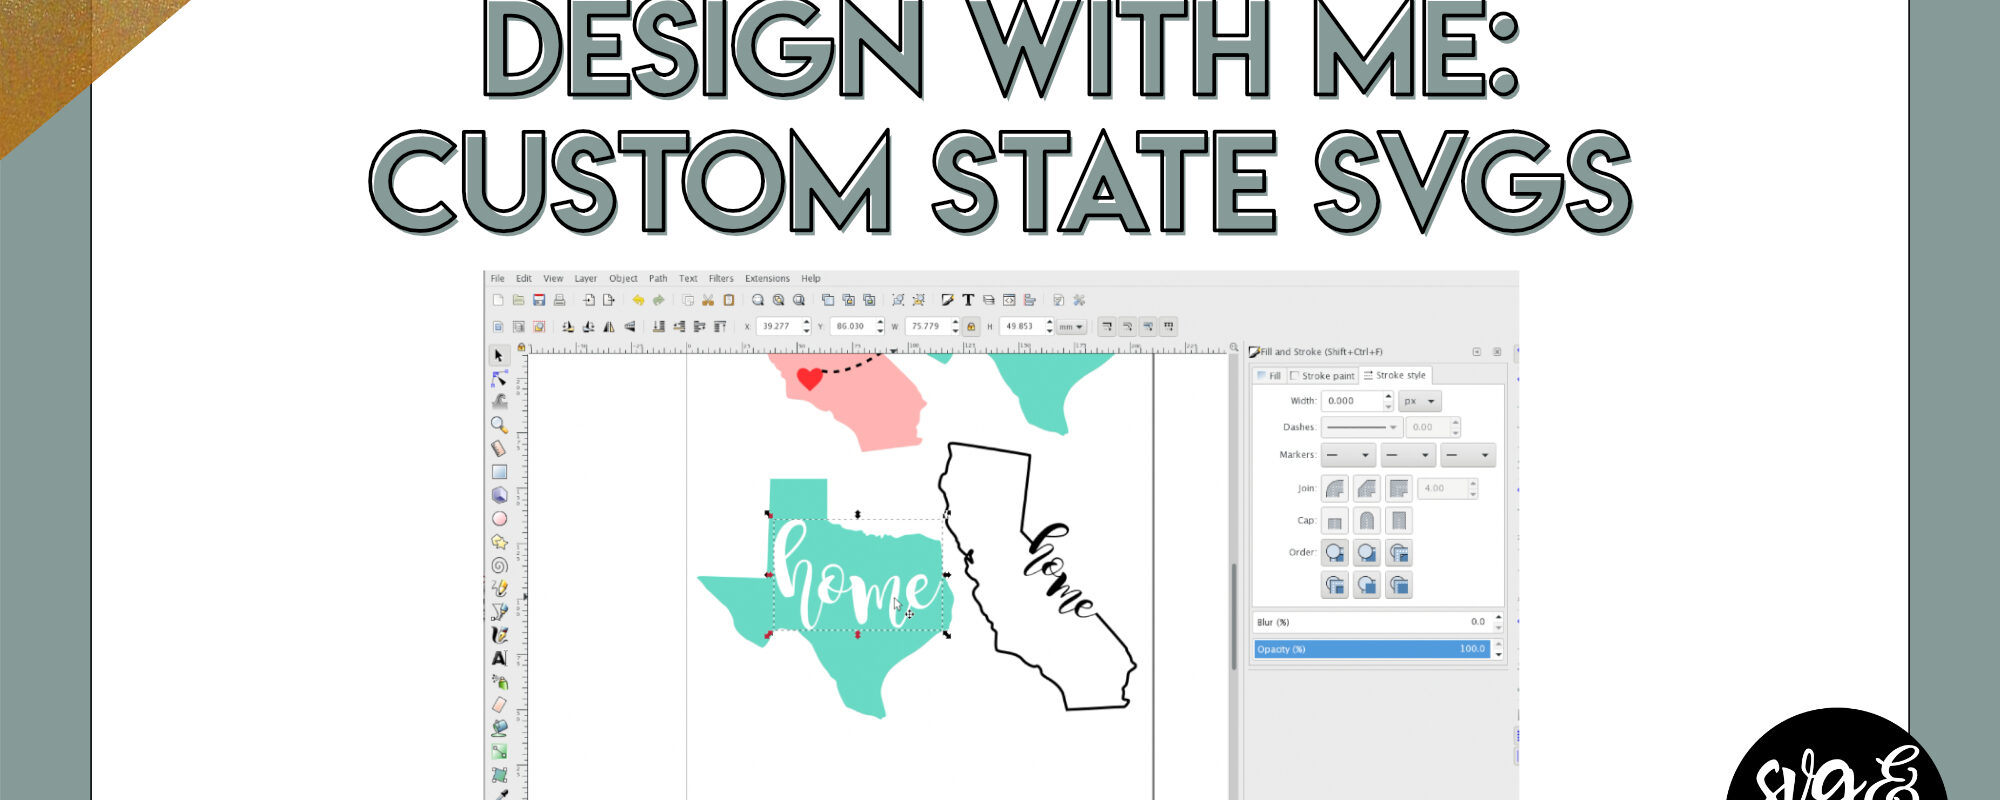The image size is (2000, 800).
Task: Select the Selector arrow tool
Action: (x=499, y=355)
